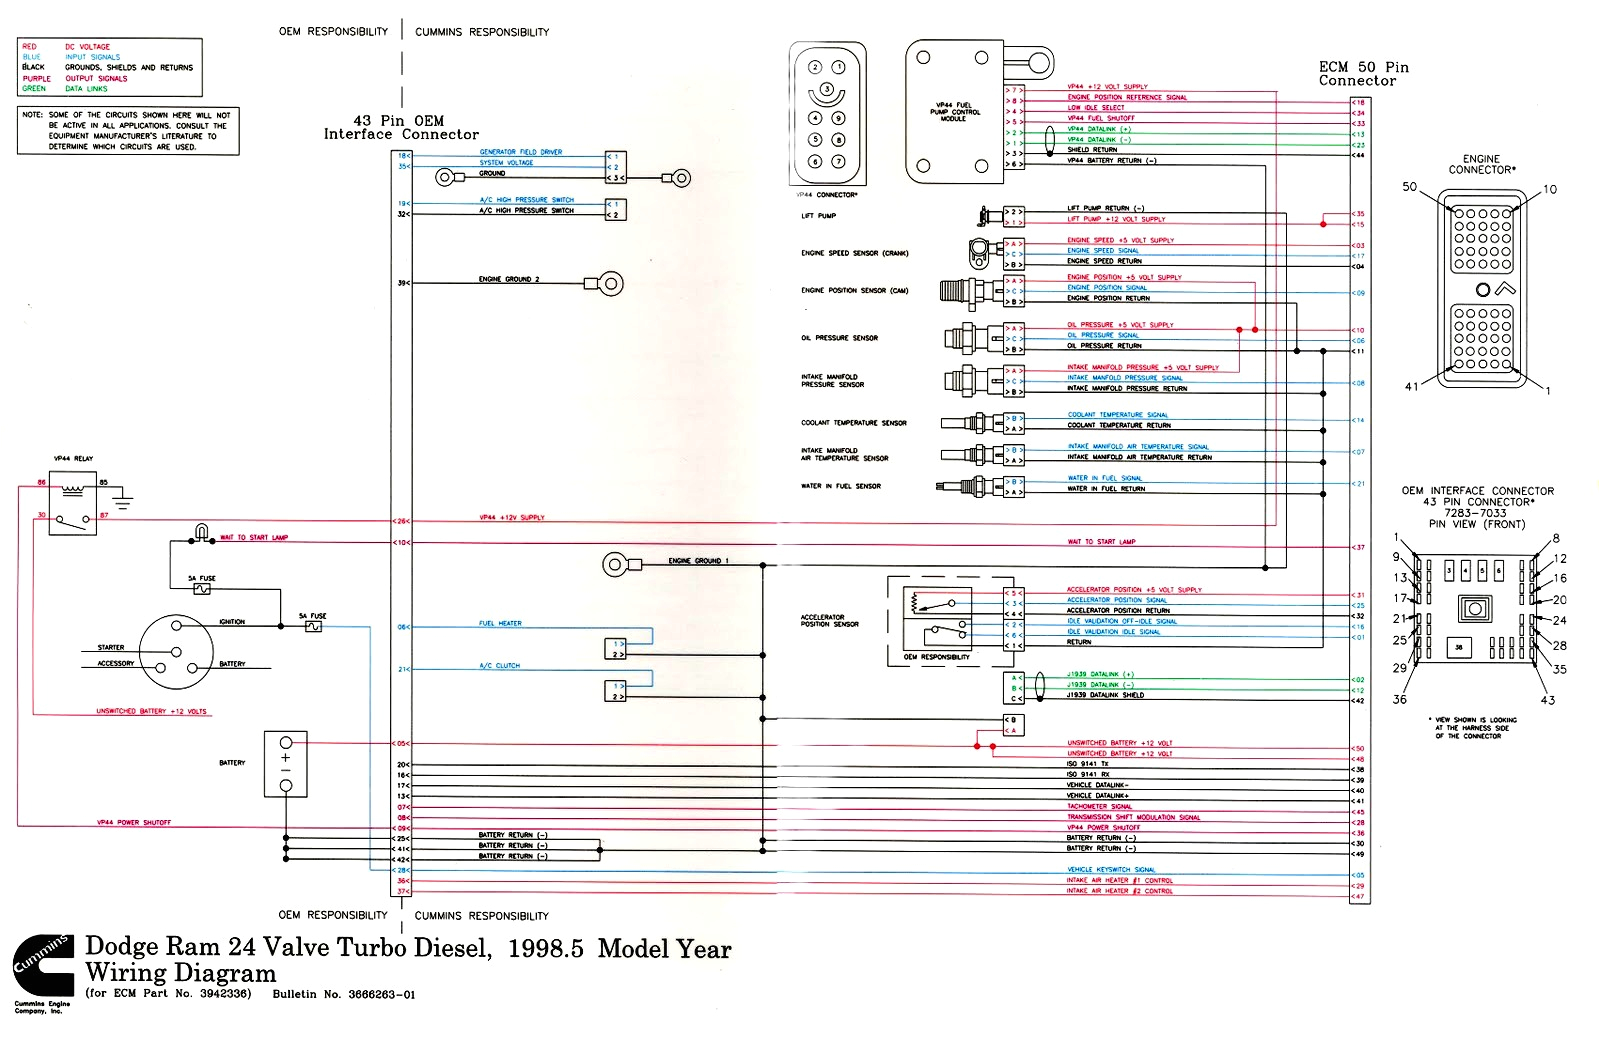Image resolution: width=1600 pixels, height=1038 pixels.
Task: Select the VP44 fuel pump control module
Action: (955, 110)
